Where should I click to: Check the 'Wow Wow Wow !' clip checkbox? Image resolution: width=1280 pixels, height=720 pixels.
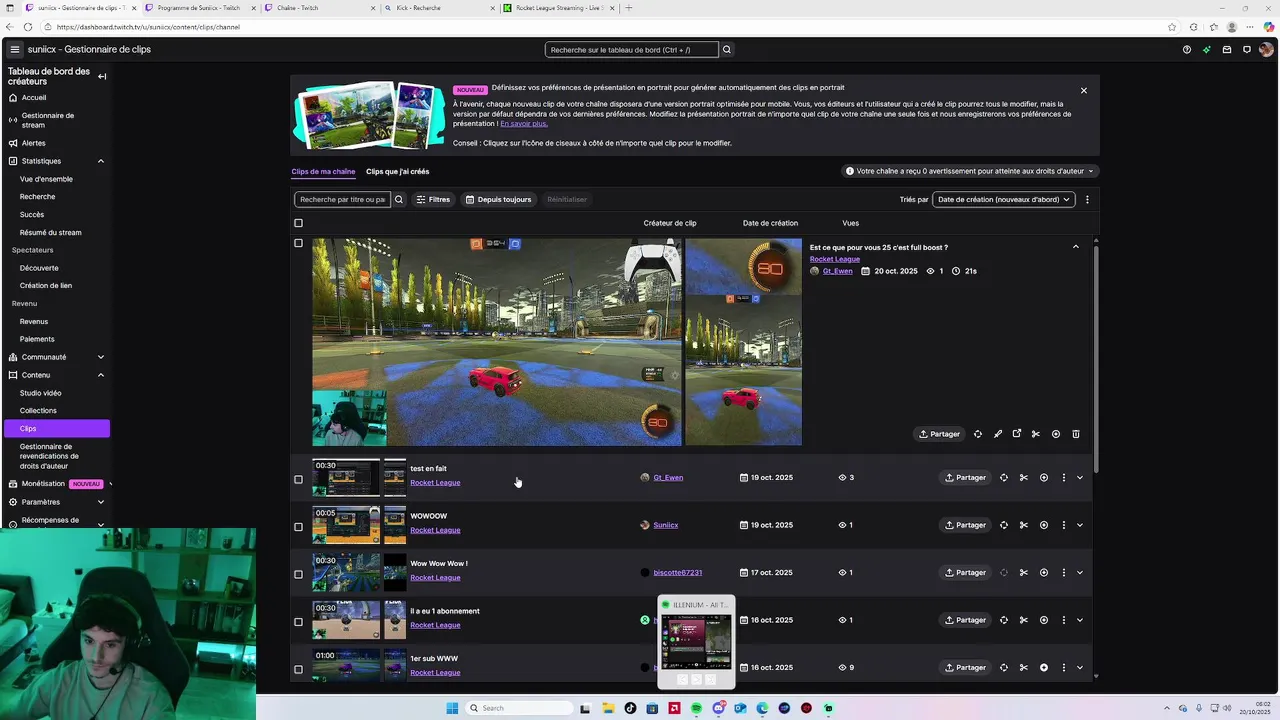pyautogui.click(x=298, y=574)
